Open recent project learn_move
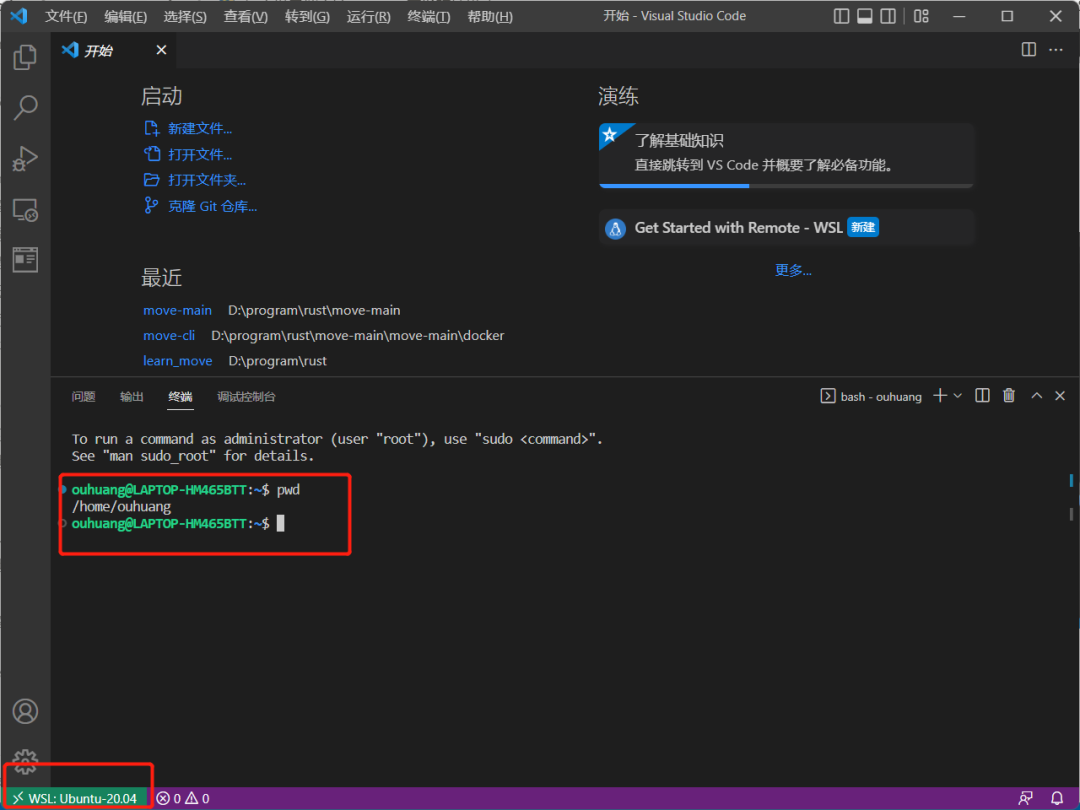Viewport: 1080px width, 810px height. click(177, 361)
